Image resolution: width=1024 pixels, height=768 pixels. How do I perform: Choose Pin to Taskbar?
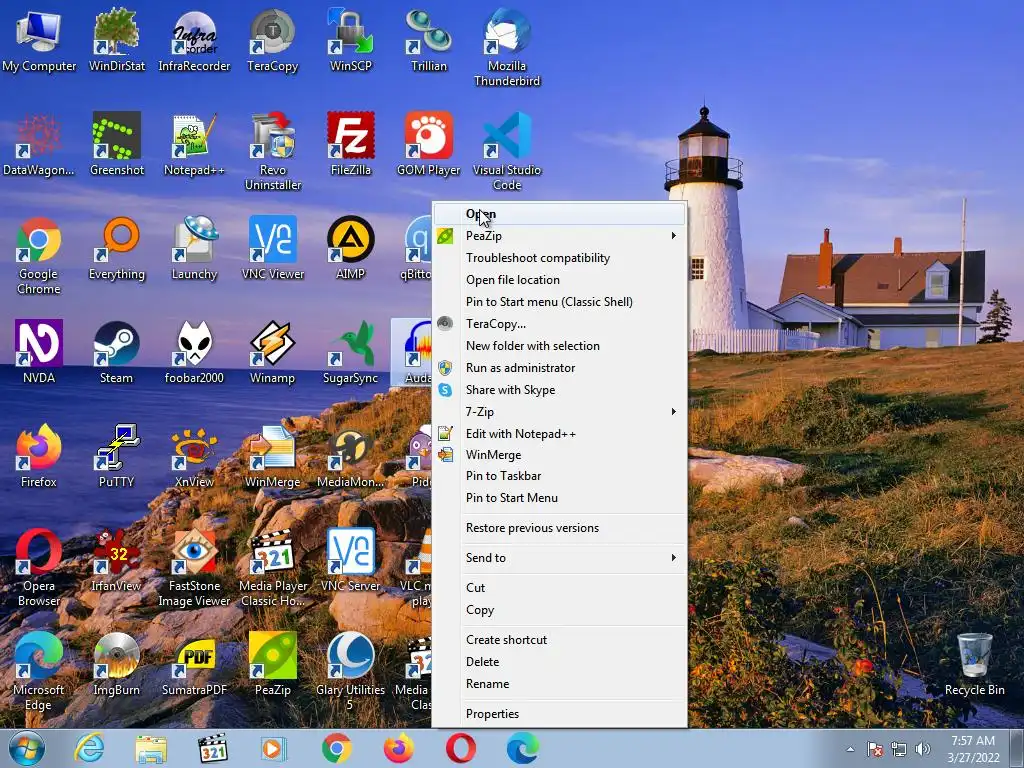560,476
